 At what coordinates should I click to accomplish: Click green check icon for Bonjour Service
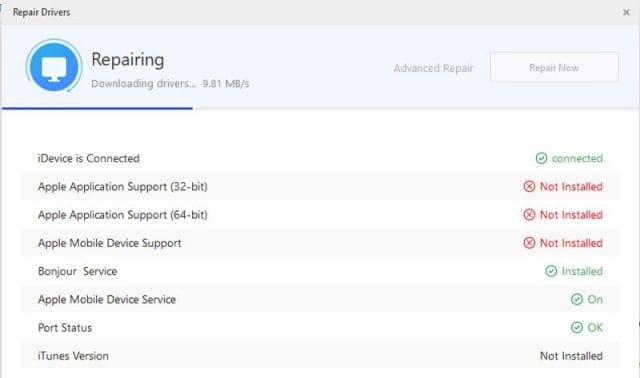coord(551,271)
